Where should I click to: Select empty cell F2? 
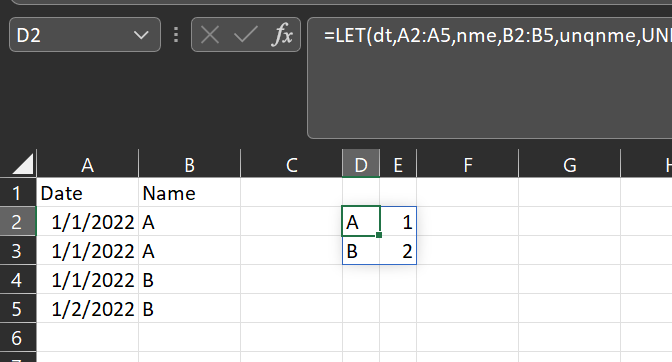point(468,221)
